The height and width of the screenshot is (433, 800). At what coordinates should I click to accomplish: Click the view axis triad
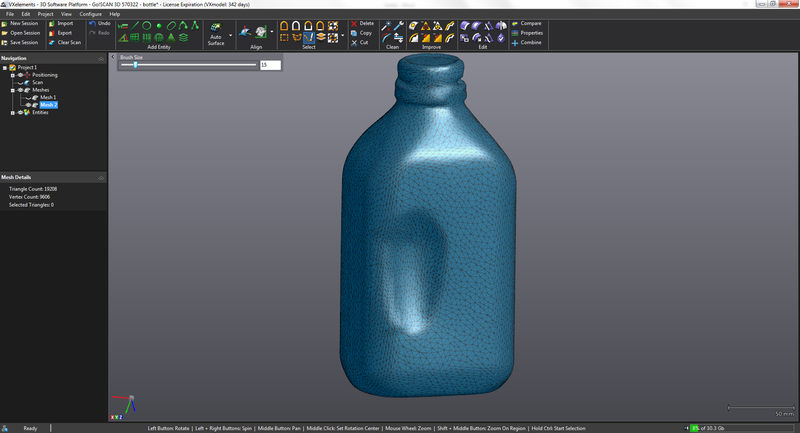(125, 406)
